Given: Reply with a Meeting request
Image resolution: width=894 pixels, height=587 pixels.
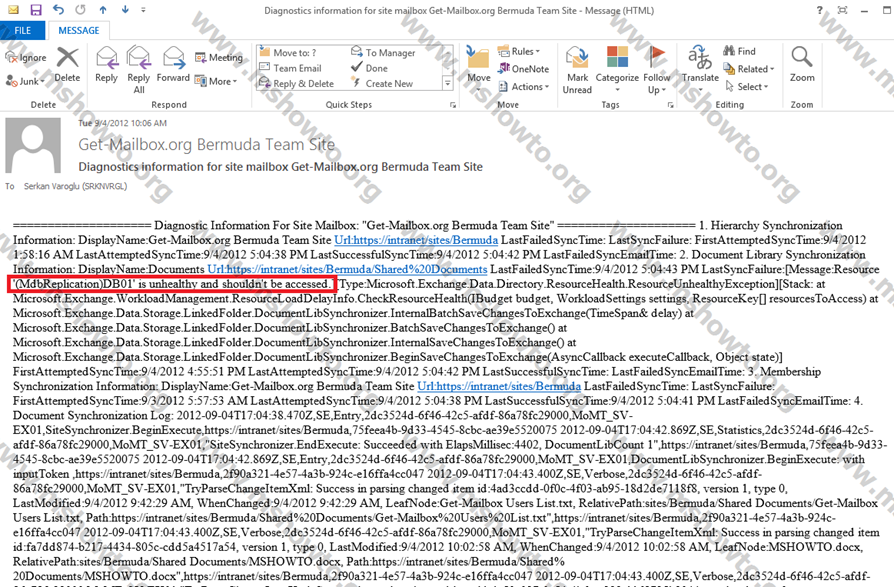Looking at the screenshot, I should coord(218,57).
